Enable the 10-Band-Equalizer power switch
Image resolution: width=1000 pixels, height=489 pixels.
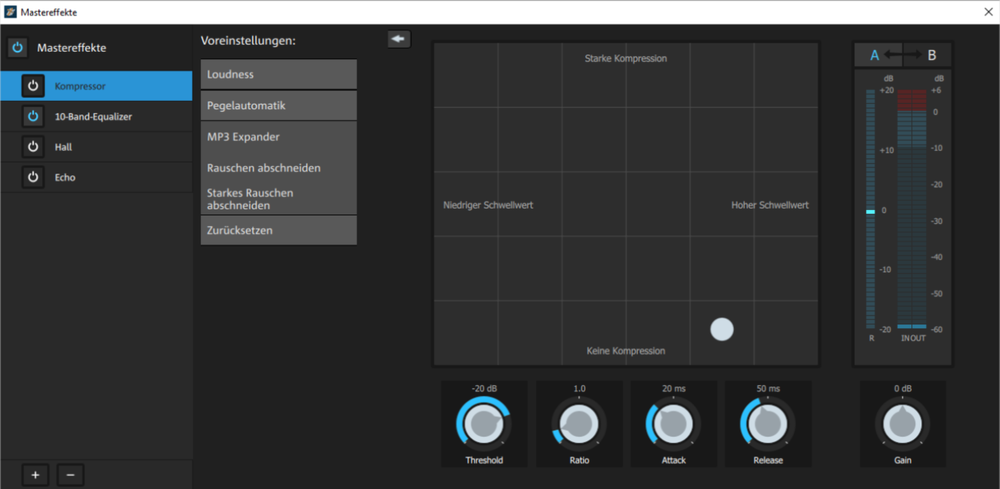pyautogui.click(x=33, y=117)
